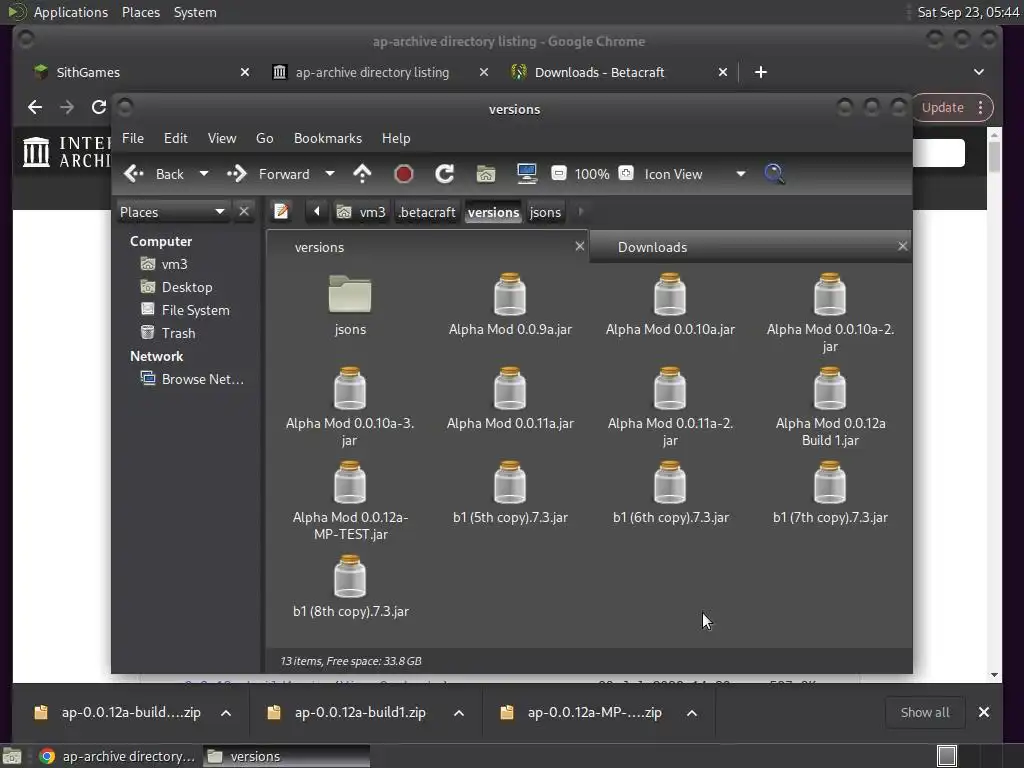Switch to Downloads - Betacraft Chrome tab
The width and height of the screenshot is (1024, 768).
[619, 72]
